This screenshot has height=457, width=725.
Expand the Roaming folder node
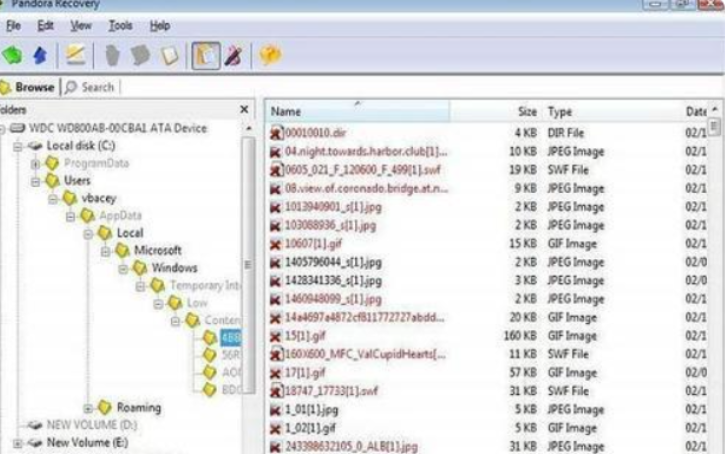[x=89, y=408]
